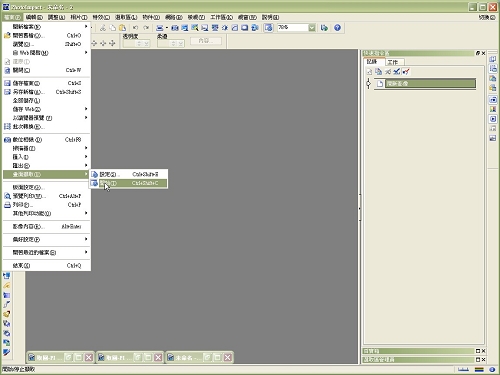
Task: Expand the 以瀏覽器預覽 submenu
Action: pos(47,118)
